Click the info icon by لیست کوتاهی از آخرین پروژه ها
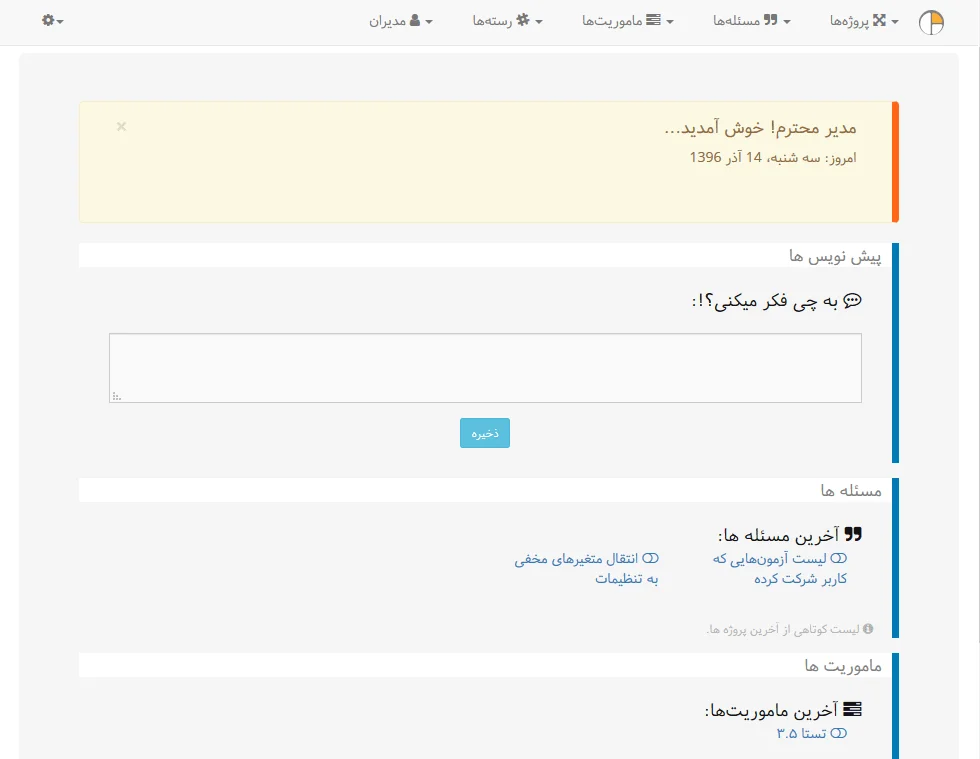This screenshot has height=759, width=980. (868, 629)
